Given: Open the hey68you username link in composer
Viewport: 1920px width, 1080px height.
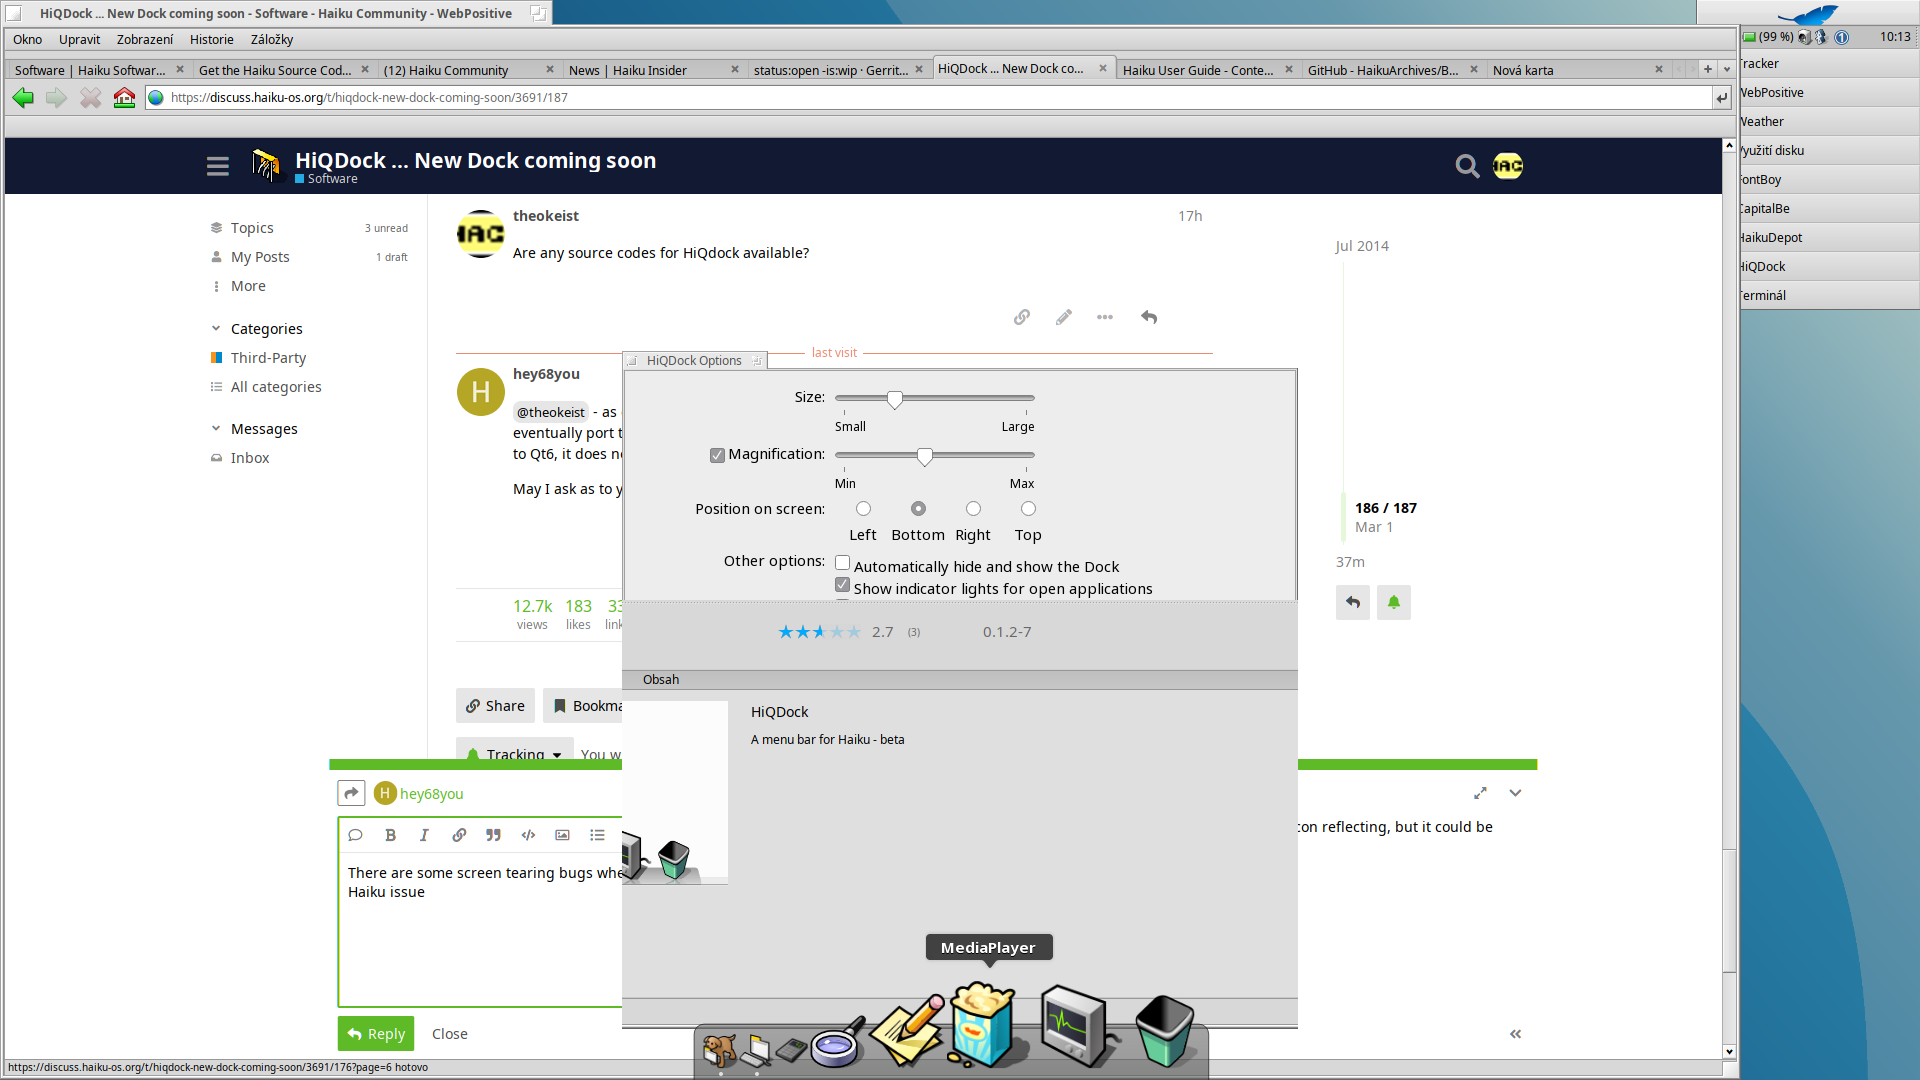Looking at the screenshot, I should coord(431,794).
